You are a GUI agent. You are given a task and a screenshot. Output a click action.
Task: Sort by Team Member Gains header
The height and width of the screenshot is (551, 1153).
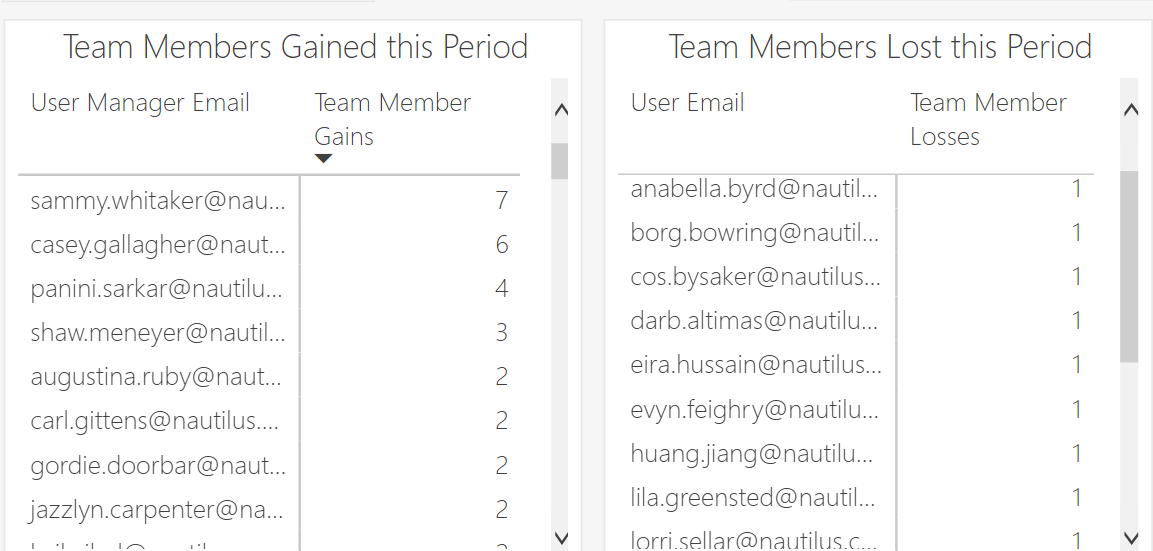(392, 119)
